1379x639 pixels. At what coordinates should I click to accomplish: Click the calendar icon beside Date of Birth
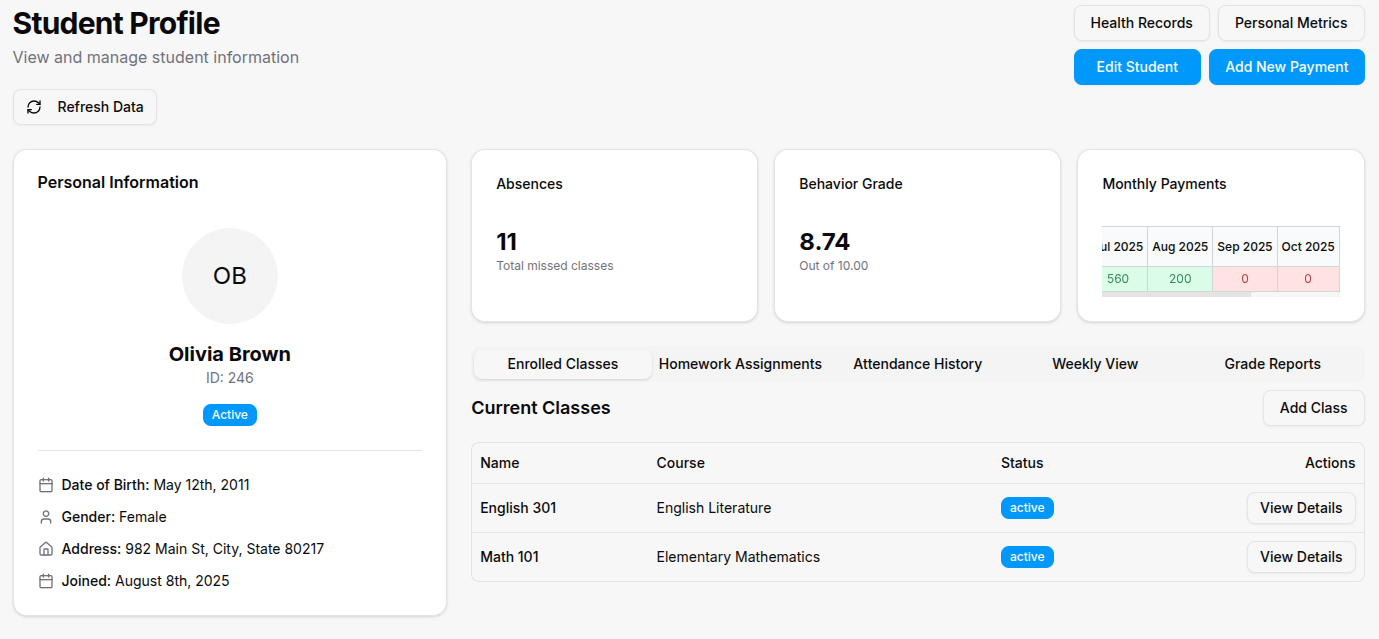[45, 485]
